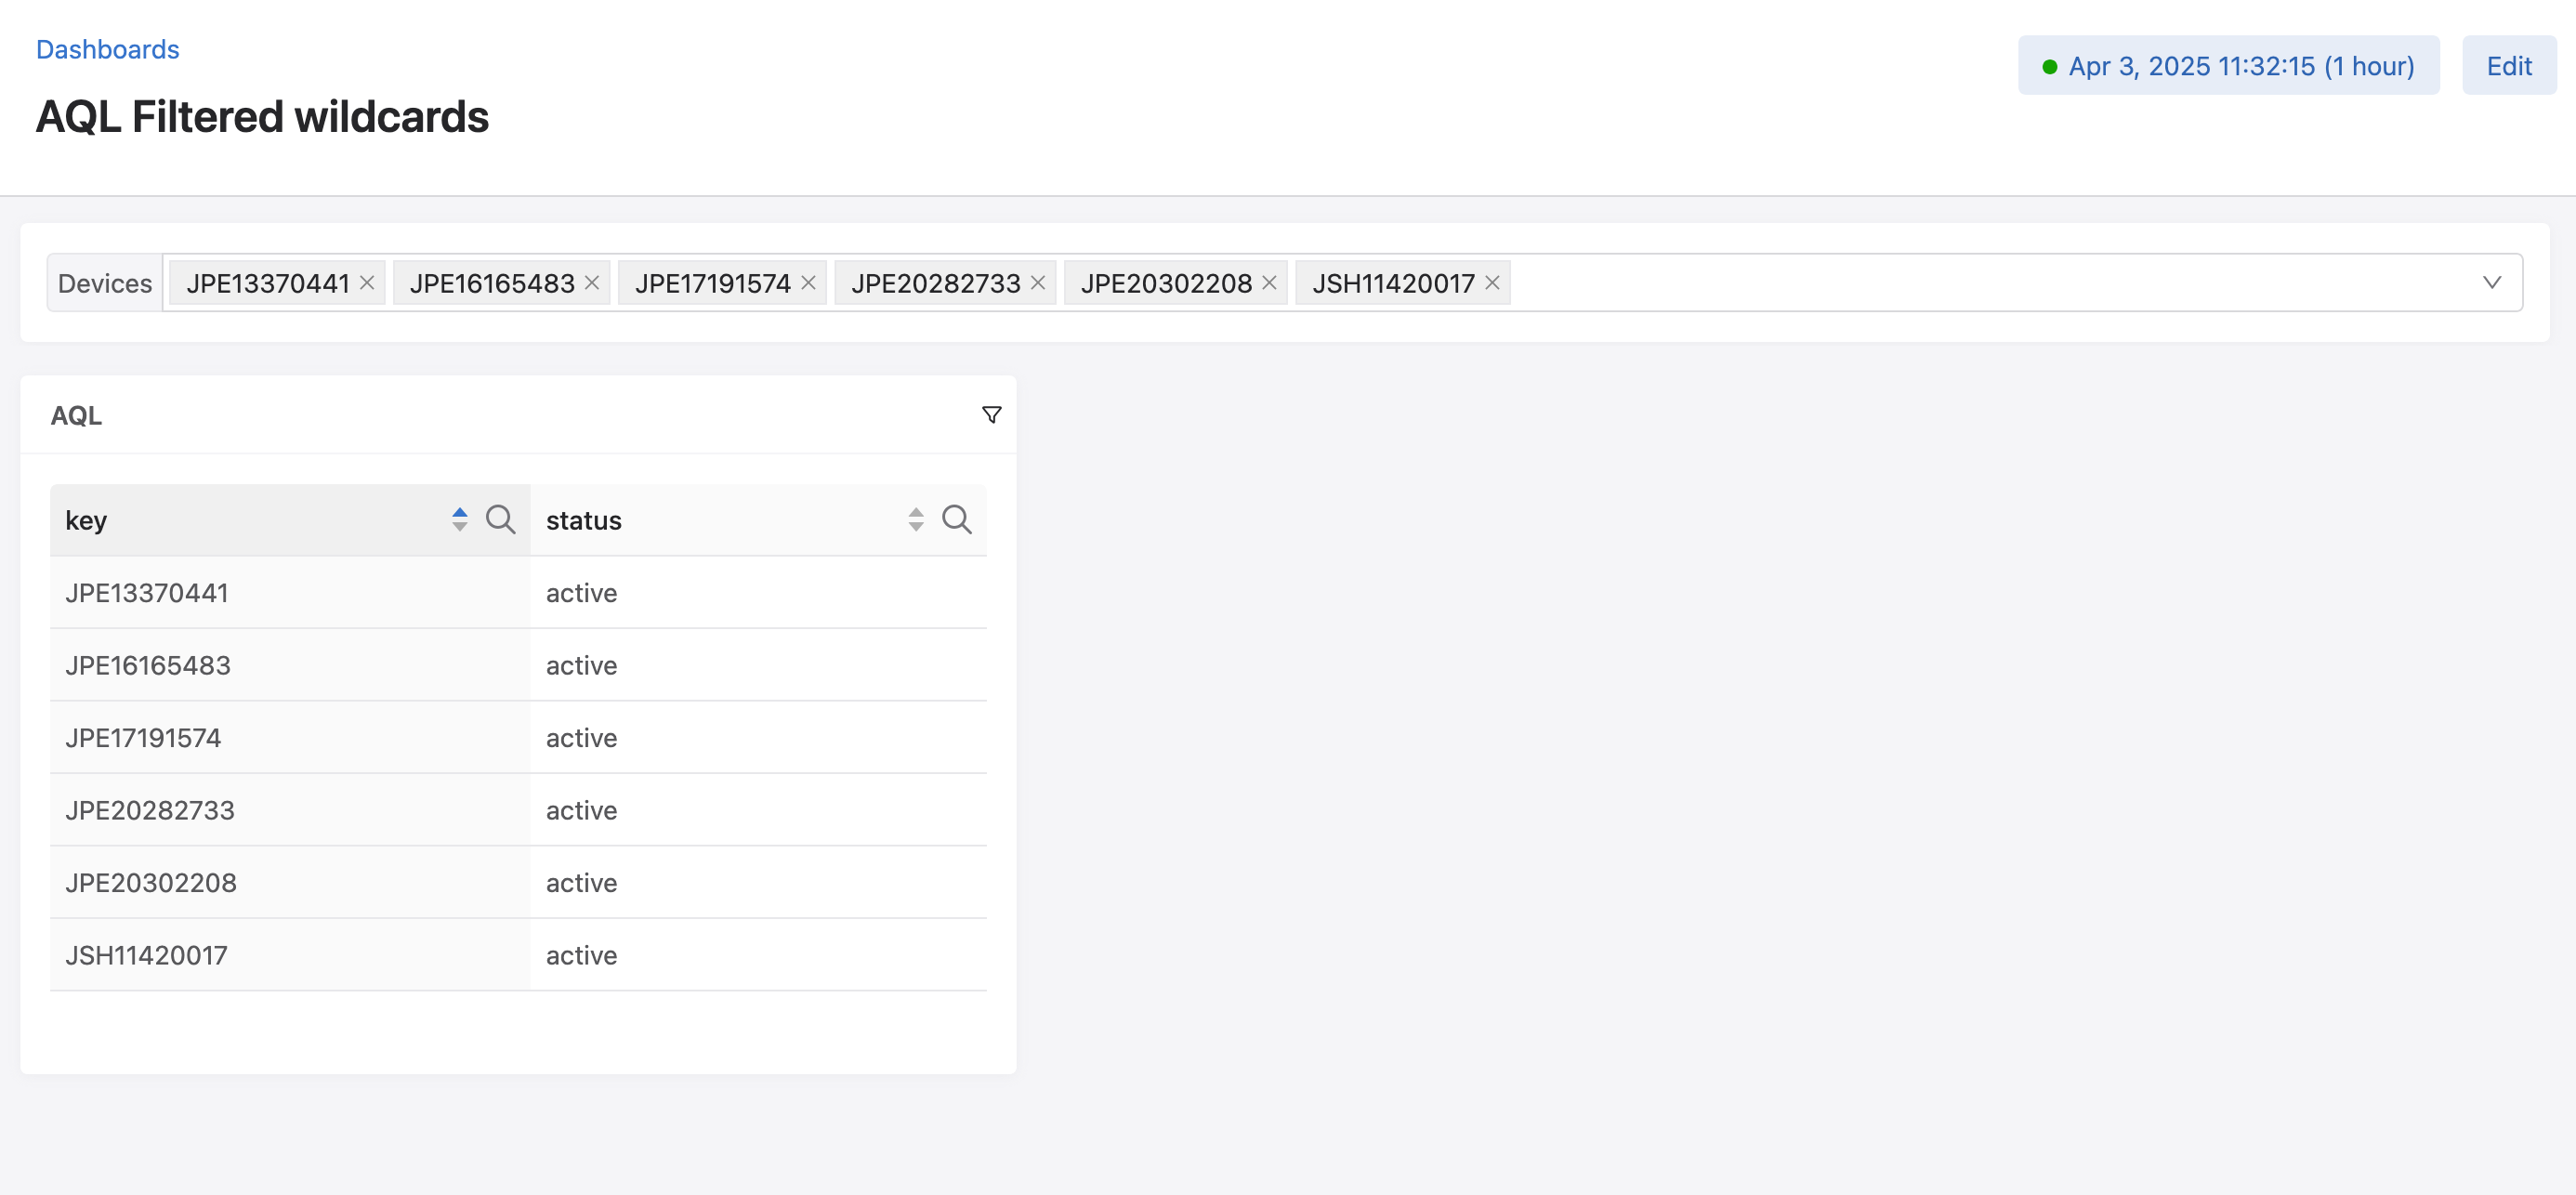Screen dimensions: 2576x1195
Task: Click the Edit dashboard button
Action: [x=2508, y=66]
